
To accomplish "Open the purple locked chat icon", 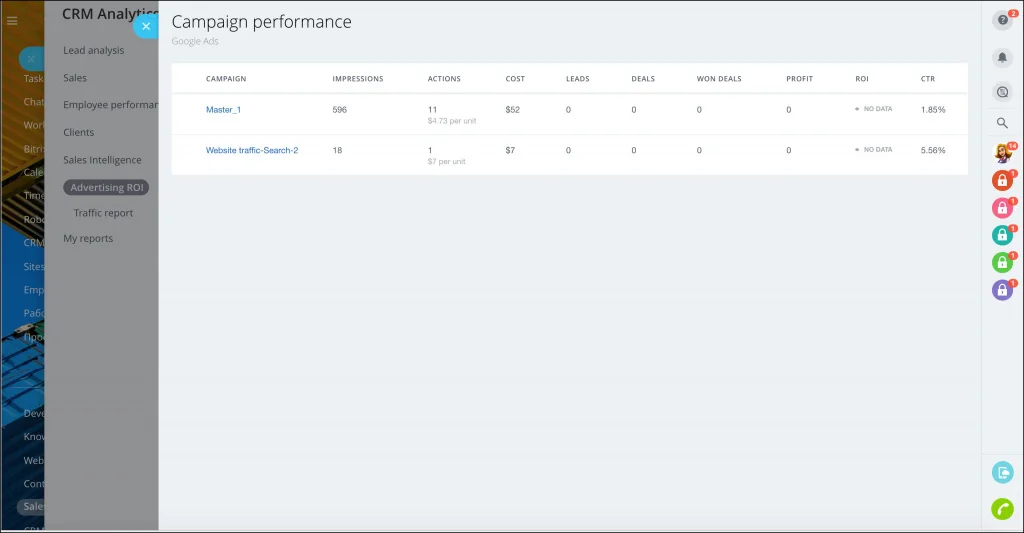I will pos(1002,289).
